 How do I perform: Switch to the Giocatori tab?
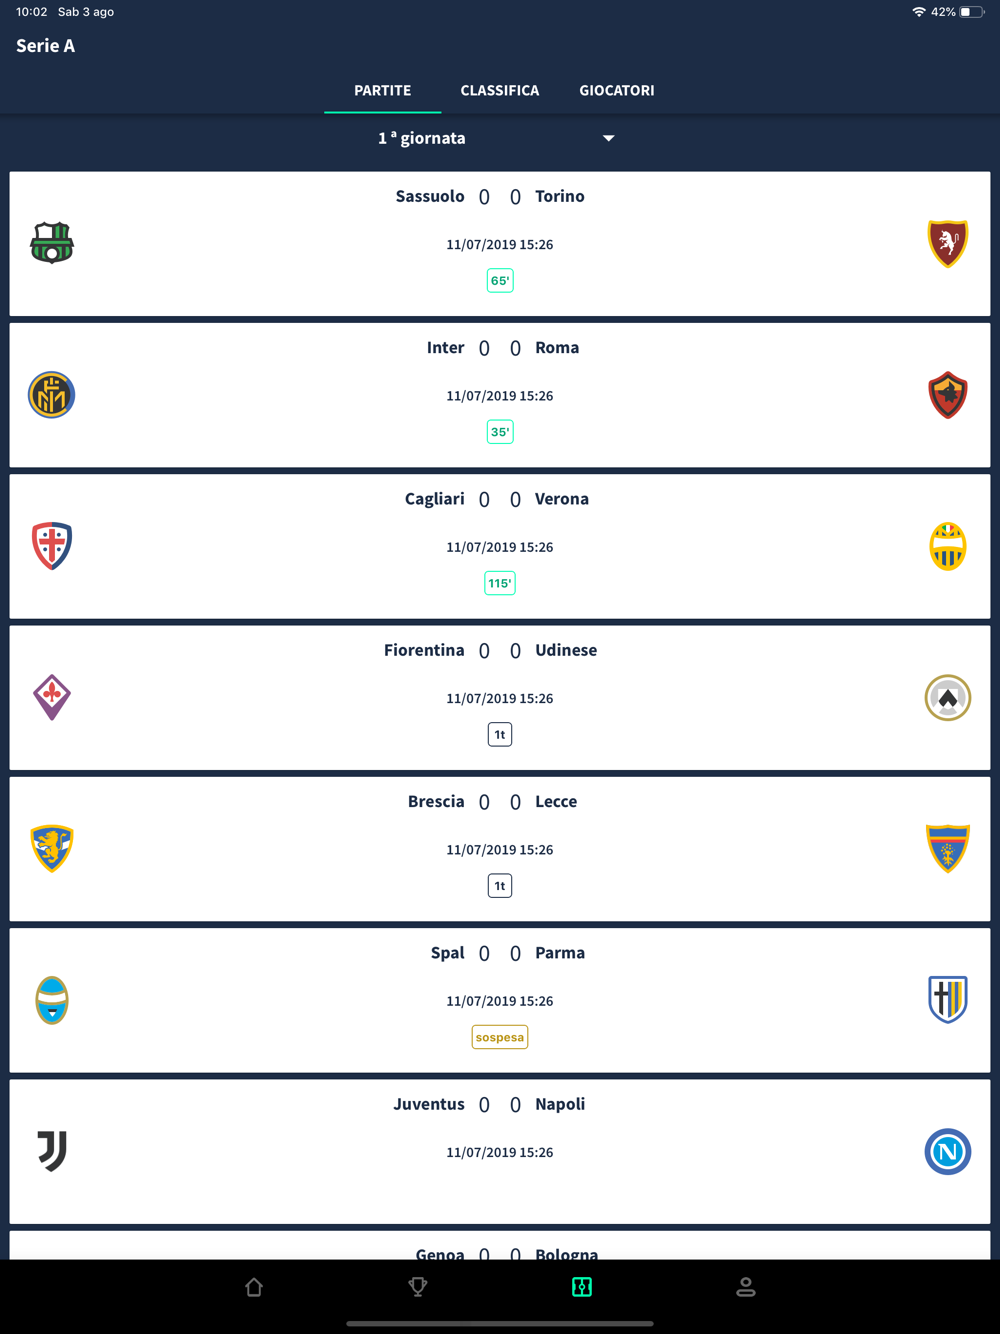[x=617, y=90]
